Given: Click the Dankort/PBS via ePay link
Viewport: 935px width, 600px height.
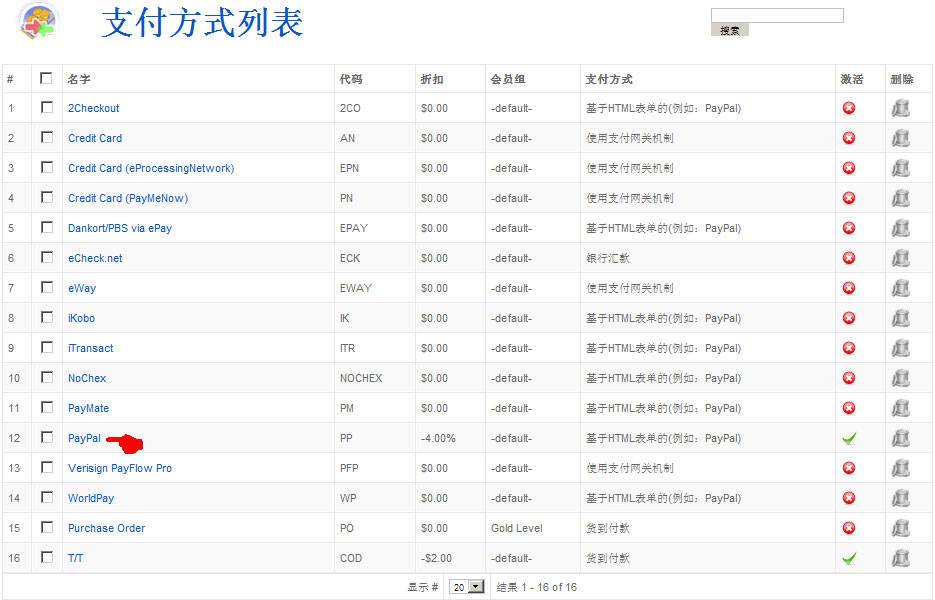Looking at the screenshot, I should (119, 228).
